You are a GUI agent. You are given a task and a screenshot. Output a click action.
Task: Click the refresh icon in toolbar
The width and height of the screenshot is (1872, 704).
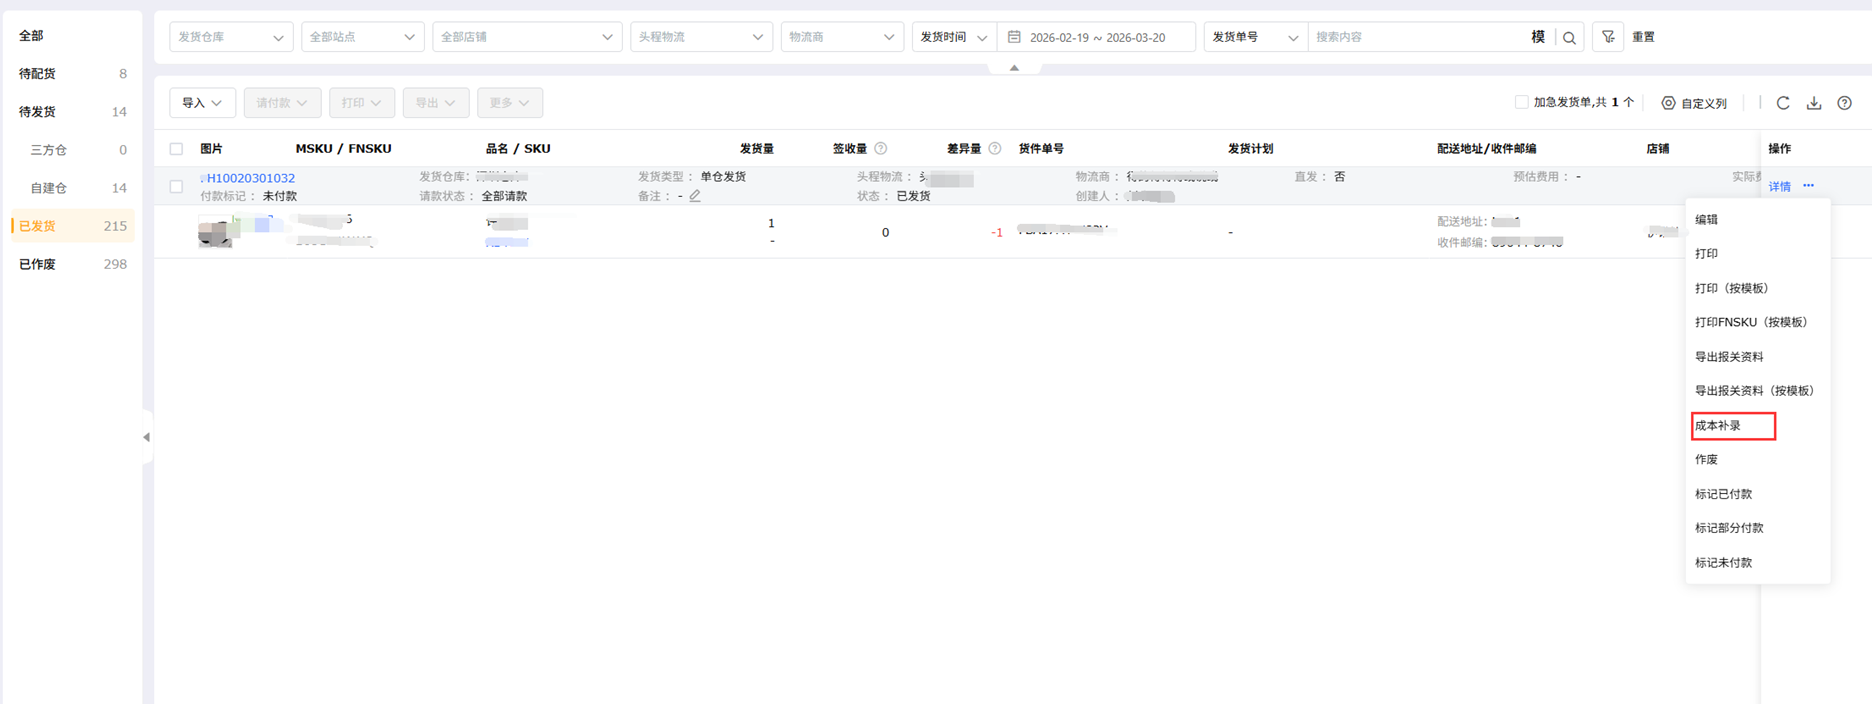[x=1783, y=103]
